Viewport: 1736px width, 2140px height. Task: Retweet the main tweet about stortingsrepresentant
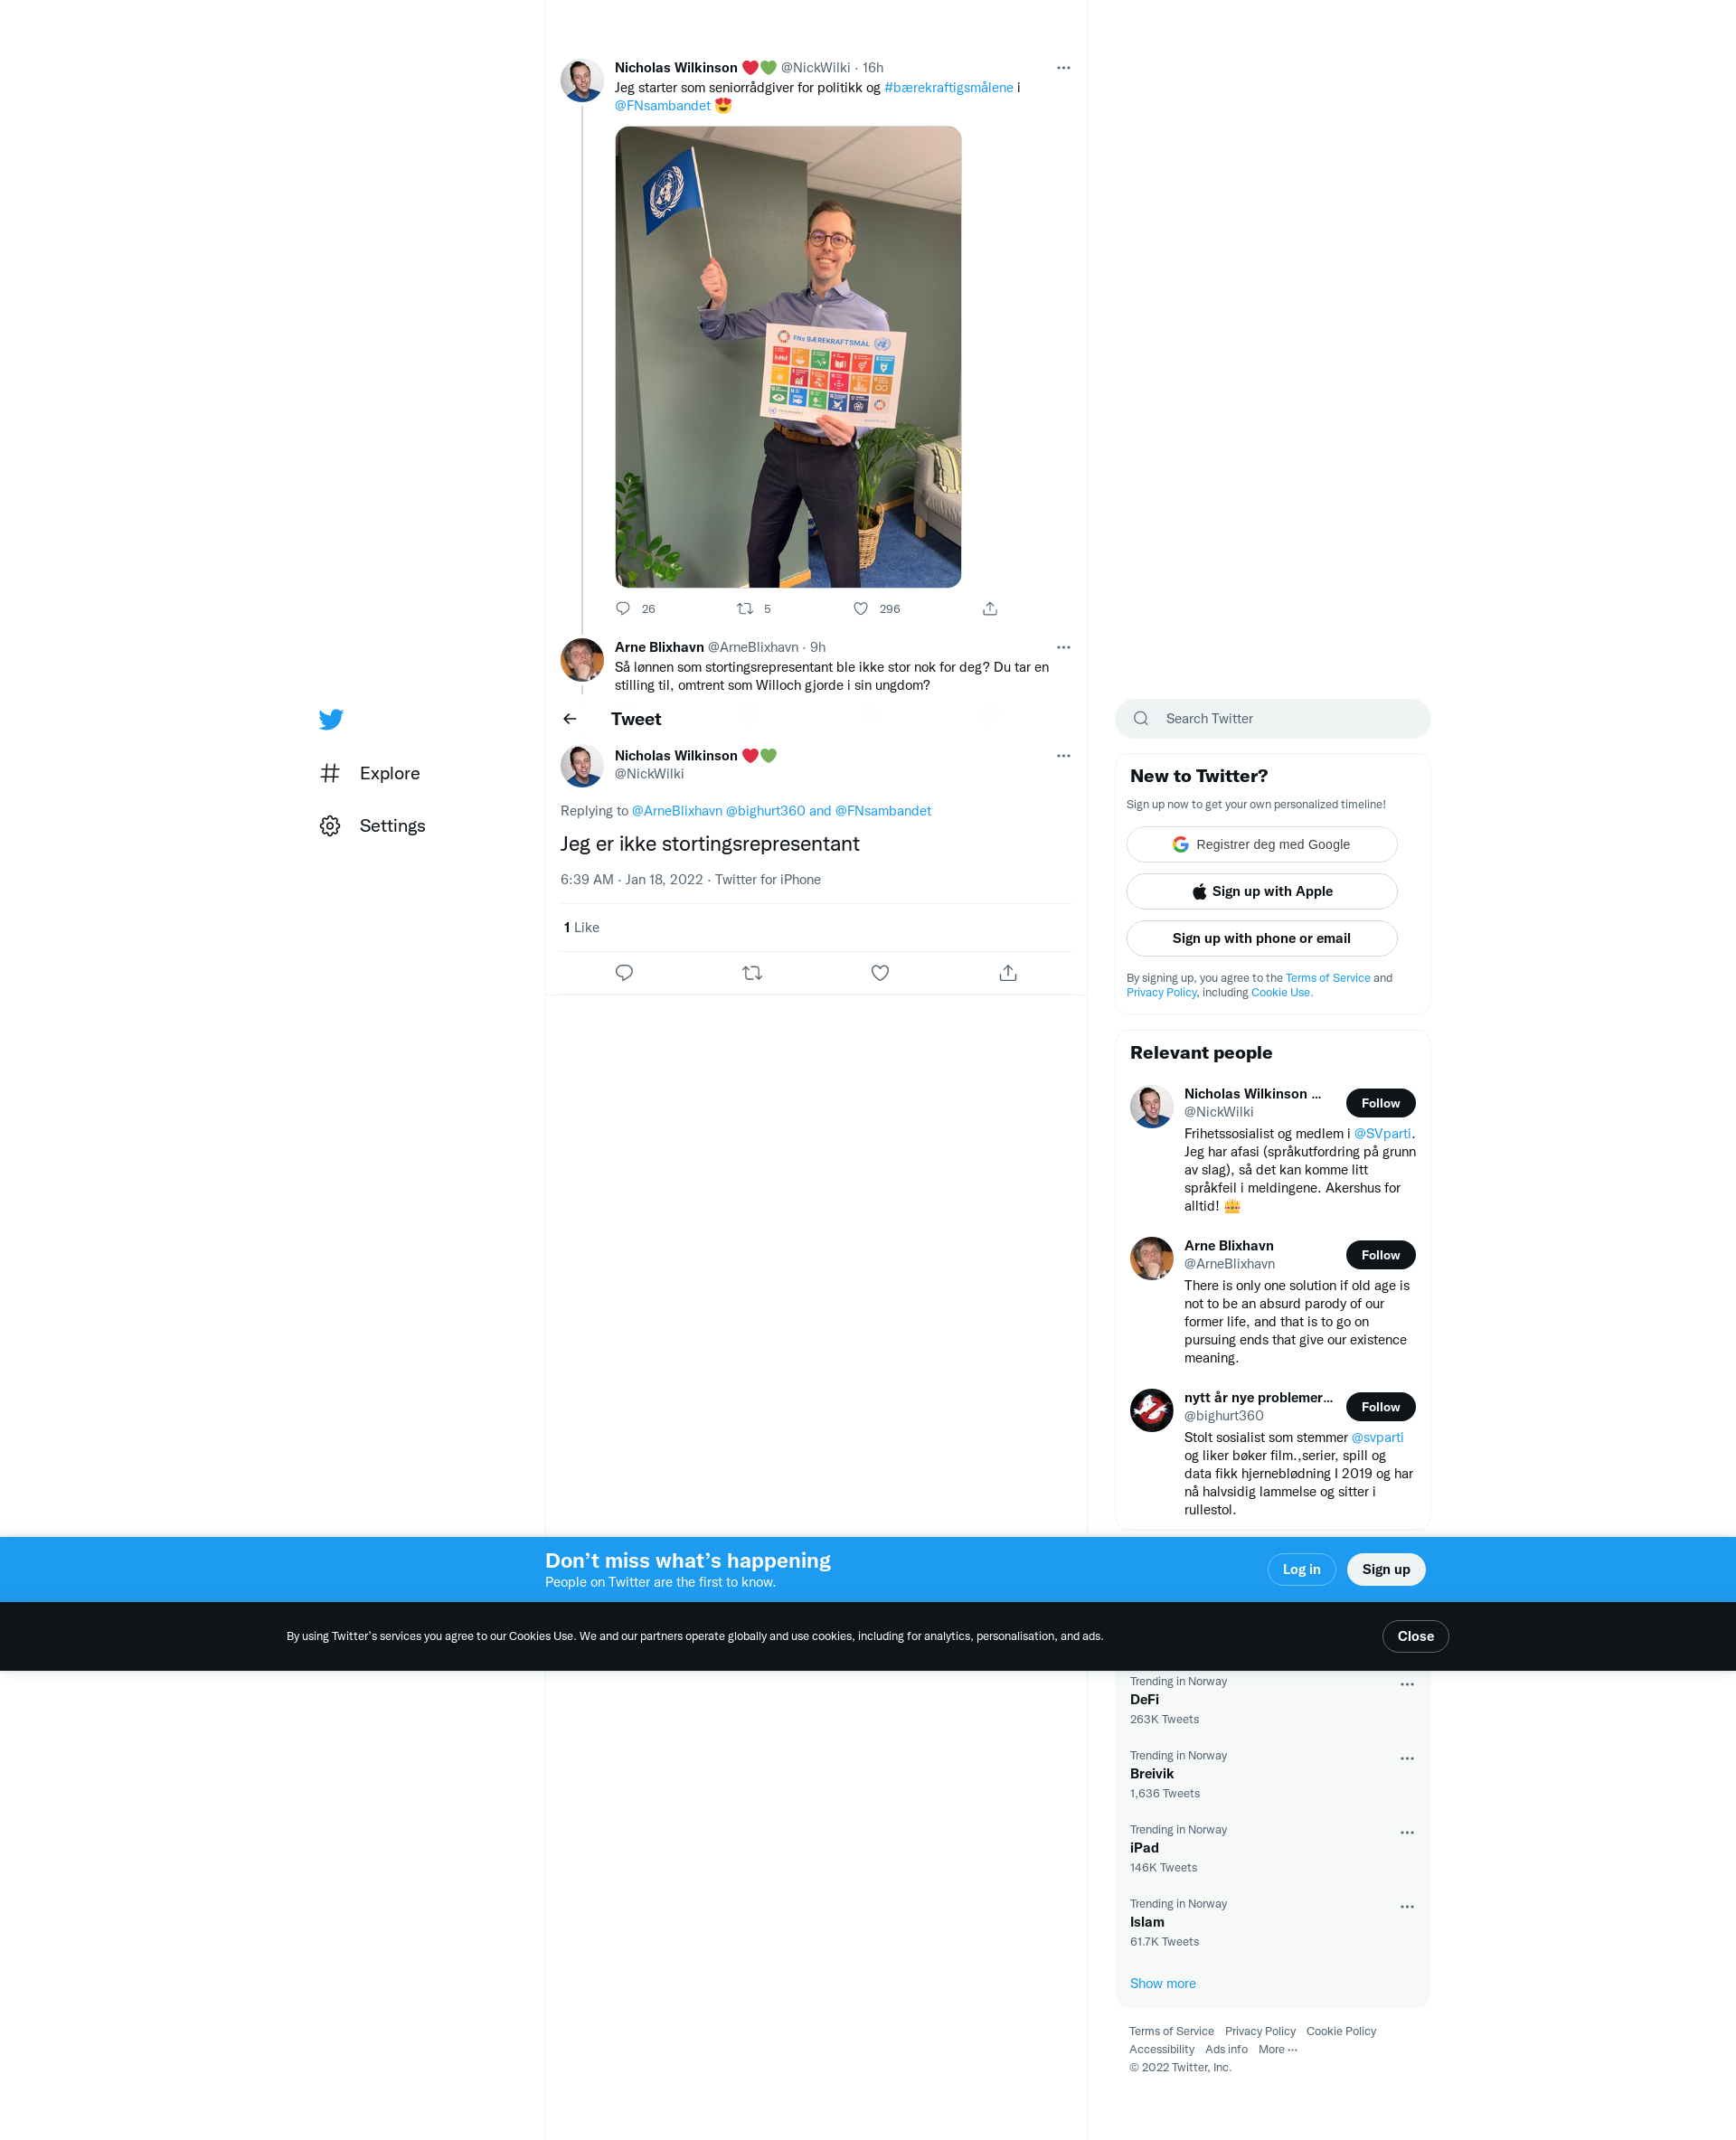point(752,973)
